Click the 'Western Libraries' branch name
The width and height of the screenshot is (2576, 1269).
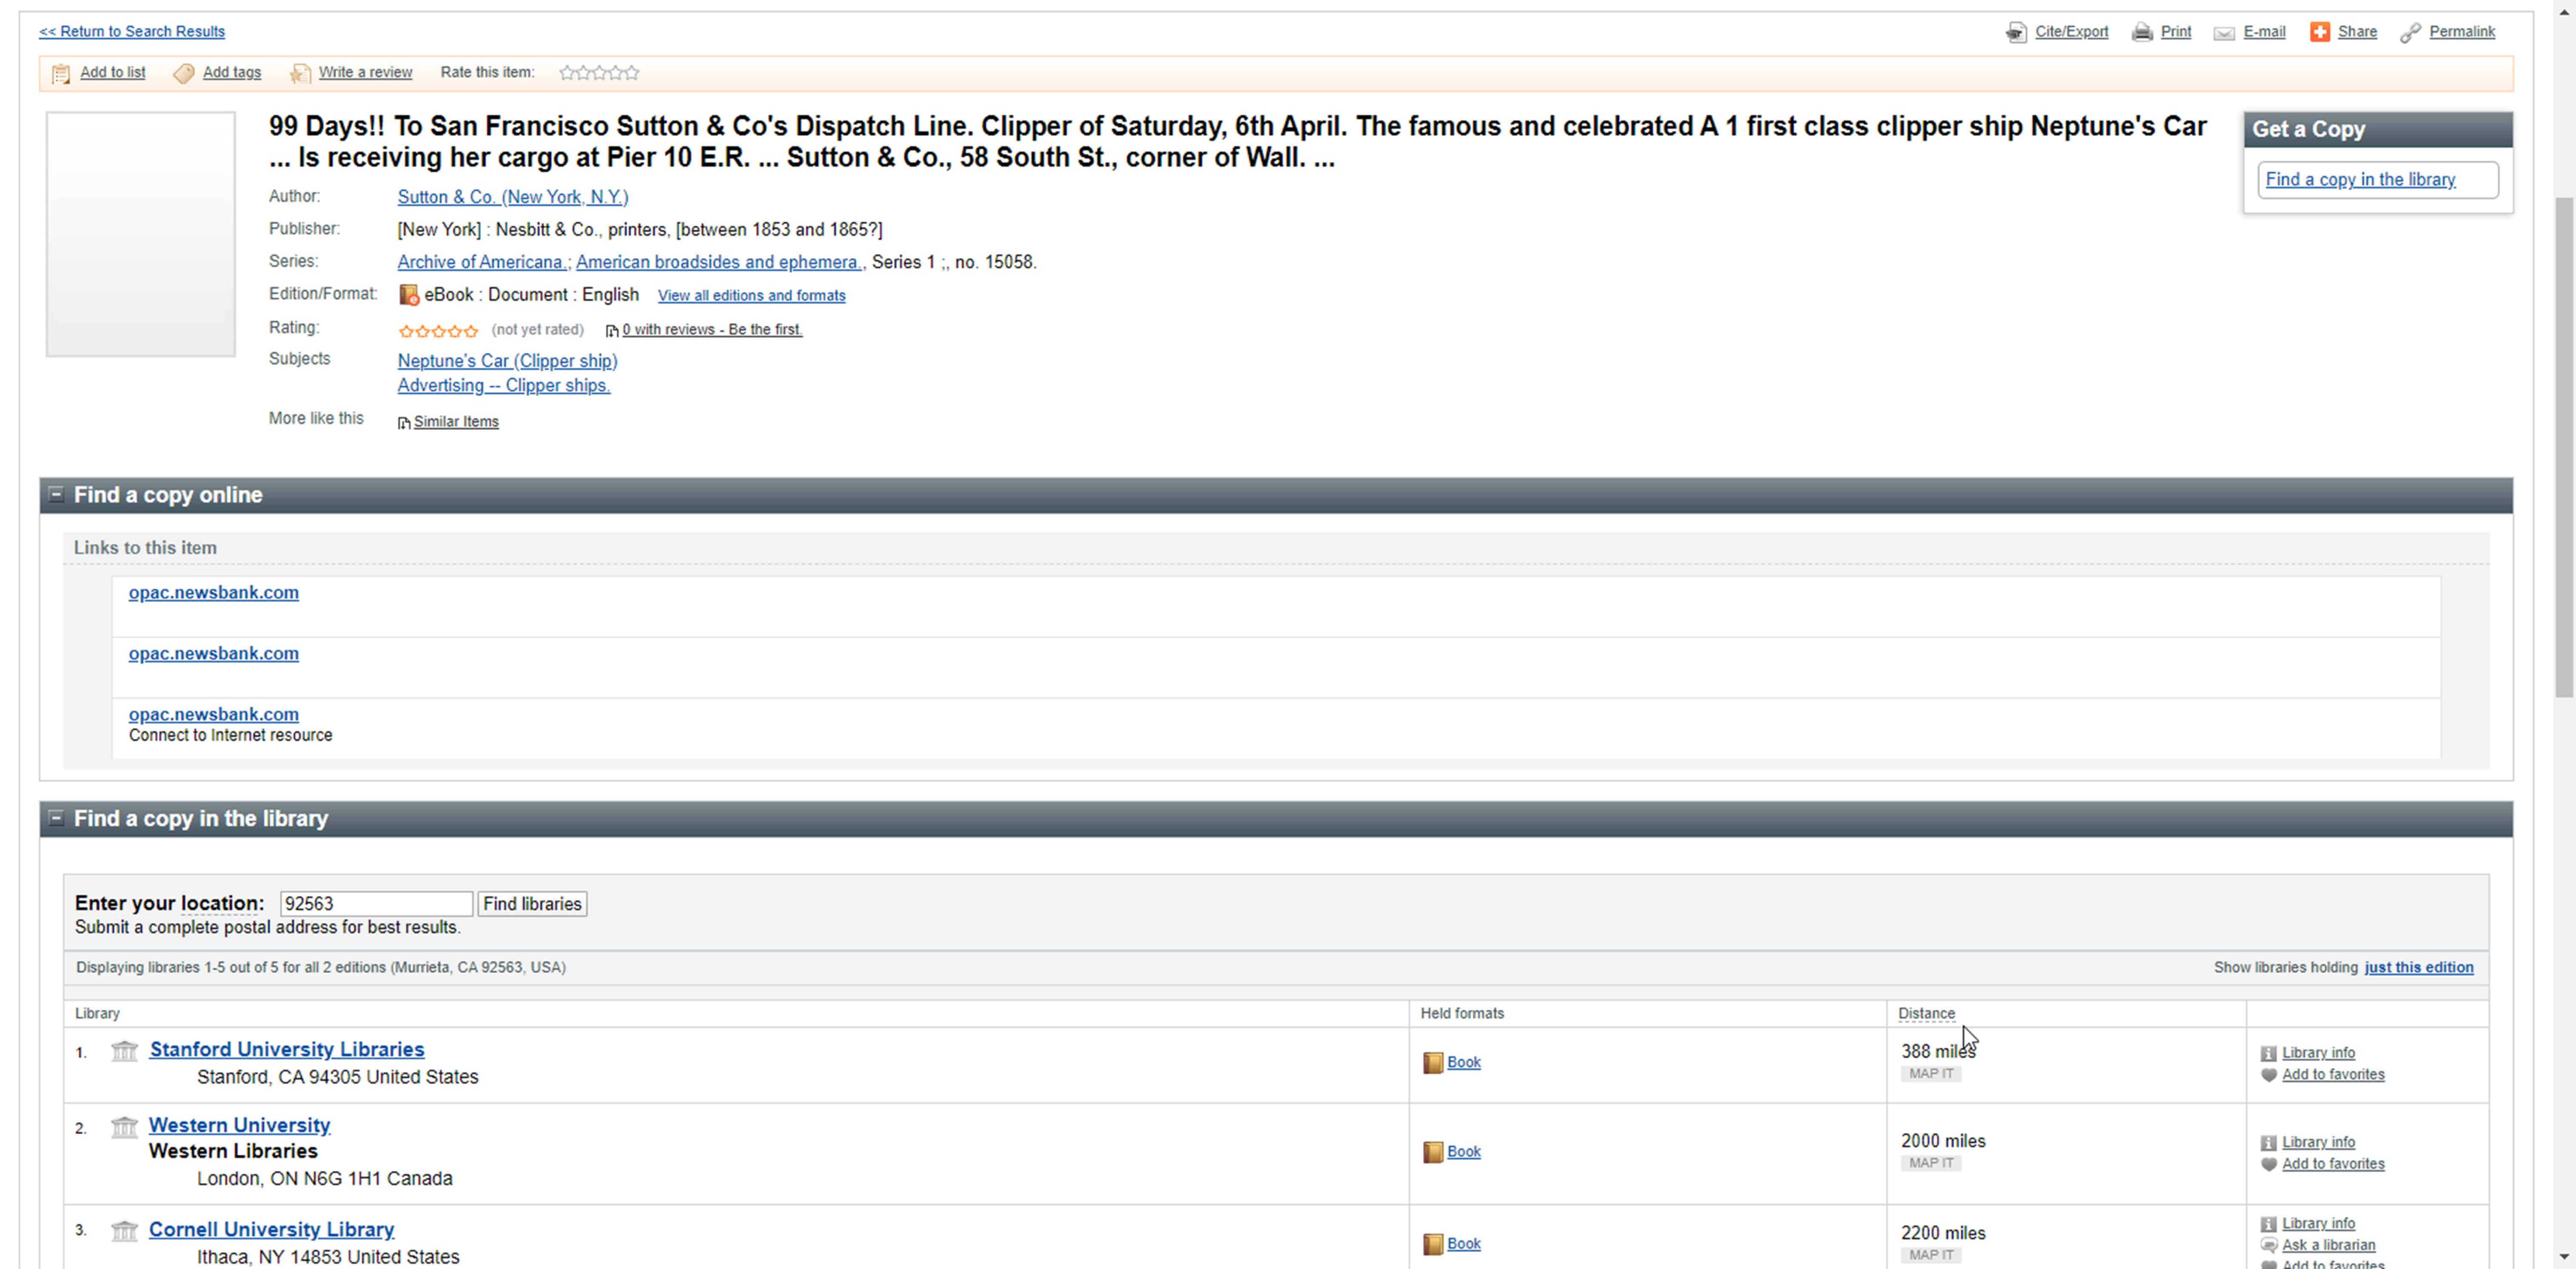[233, 1152]
